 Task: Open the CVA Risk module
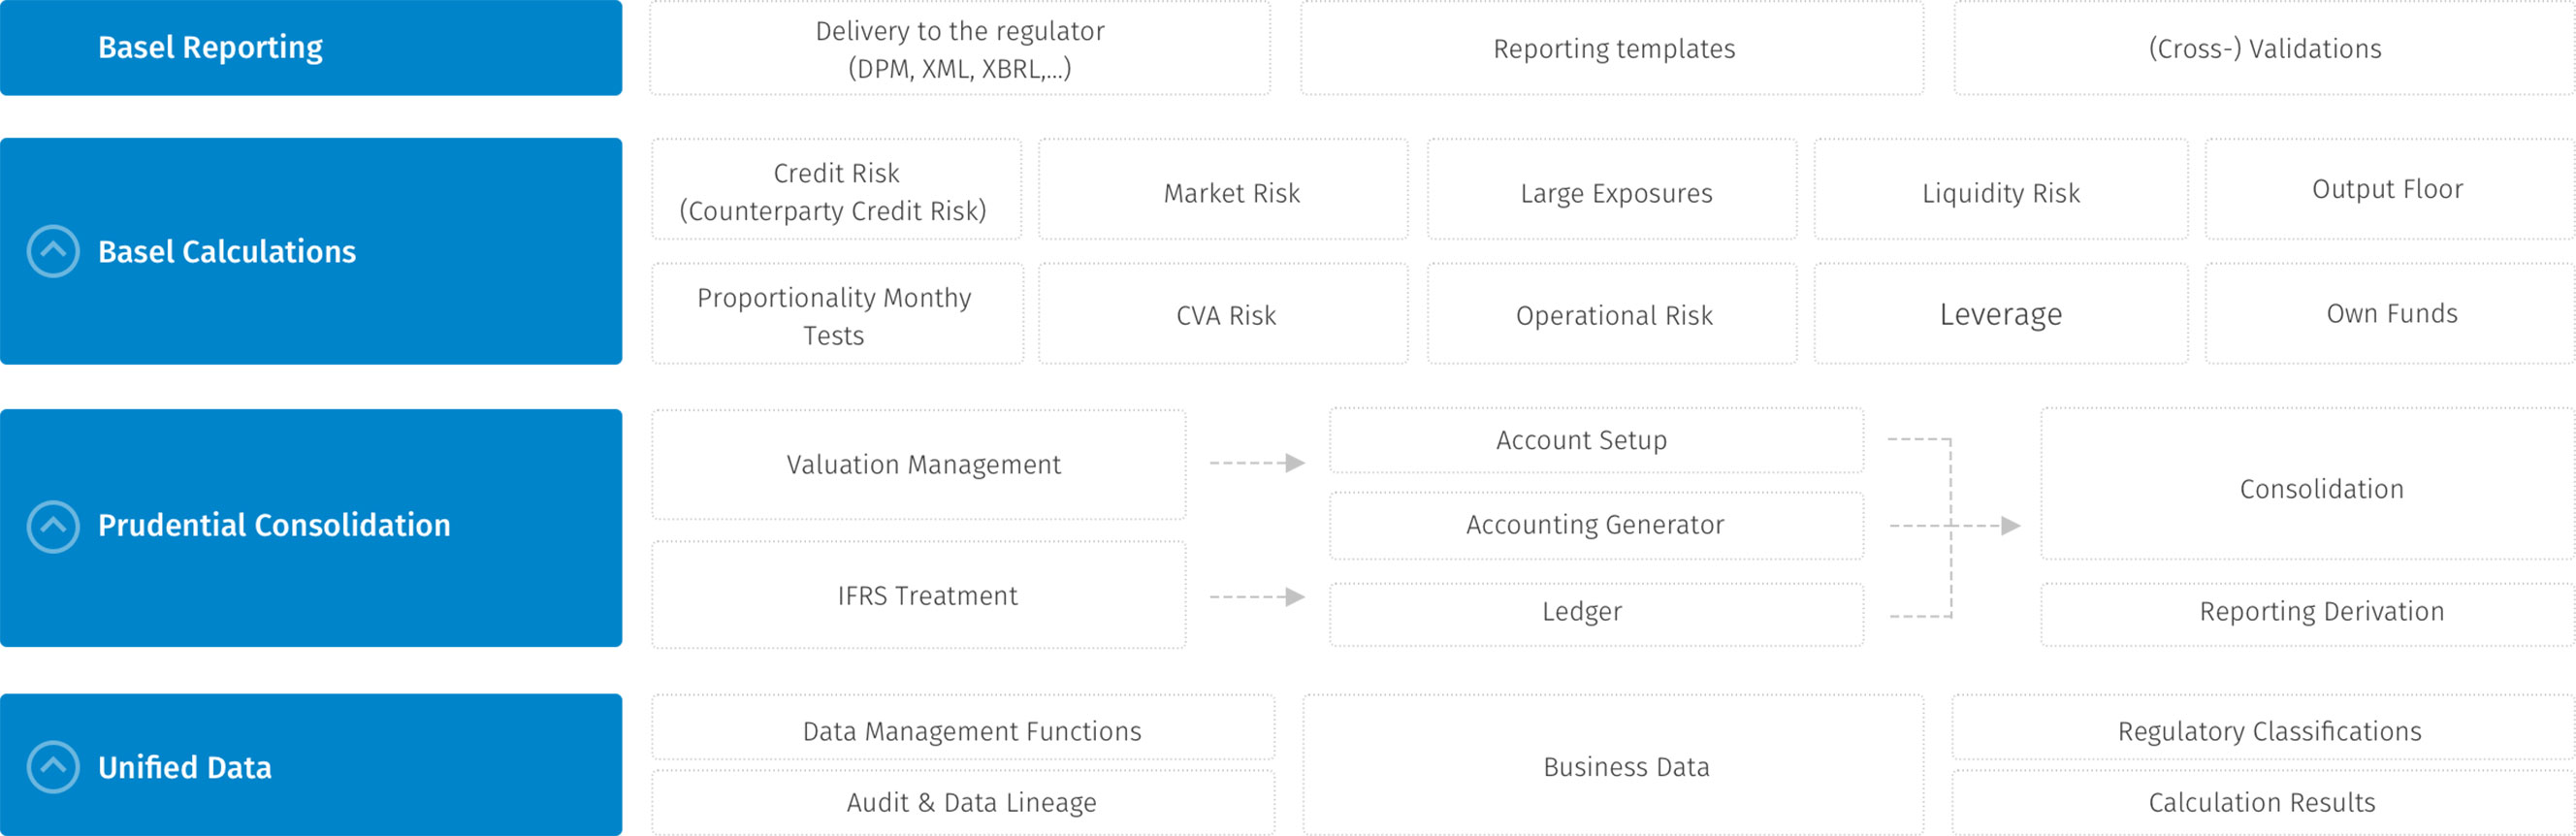click(x=1225, y=315)
